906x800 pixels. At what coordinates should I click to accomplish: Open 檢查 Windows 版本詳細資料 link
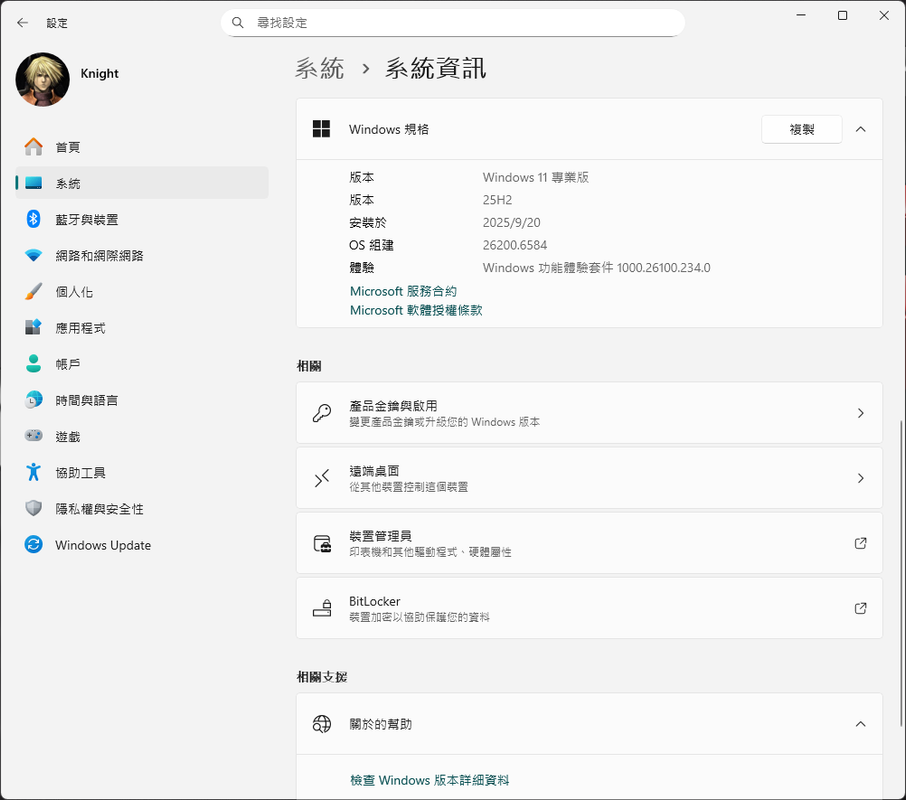(x=429, y=780)
